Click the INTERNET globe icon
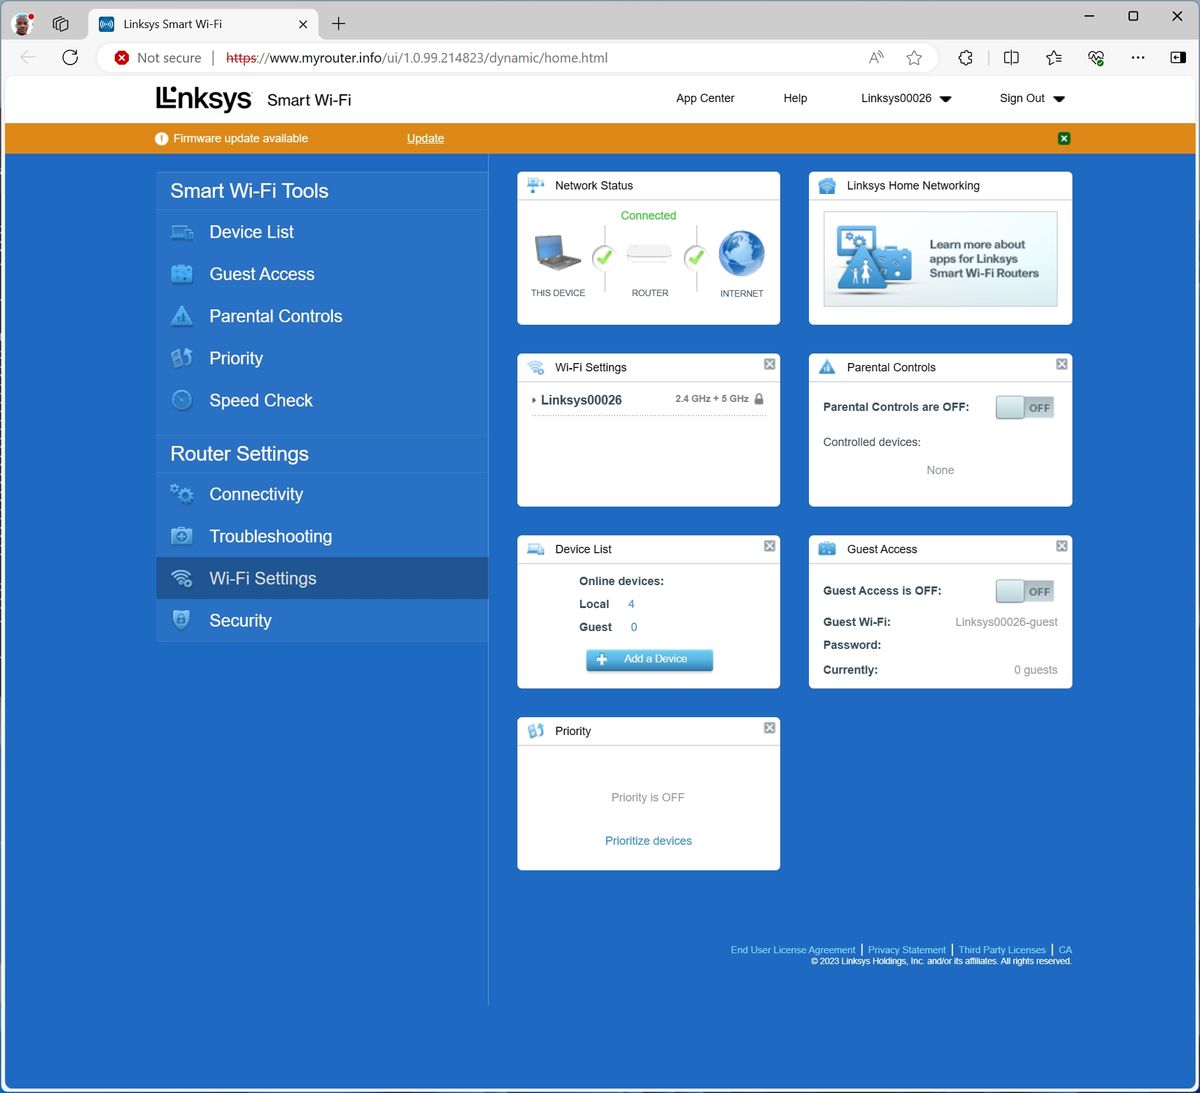The height and width of the screenshot is (1093, 1200). 741,254
